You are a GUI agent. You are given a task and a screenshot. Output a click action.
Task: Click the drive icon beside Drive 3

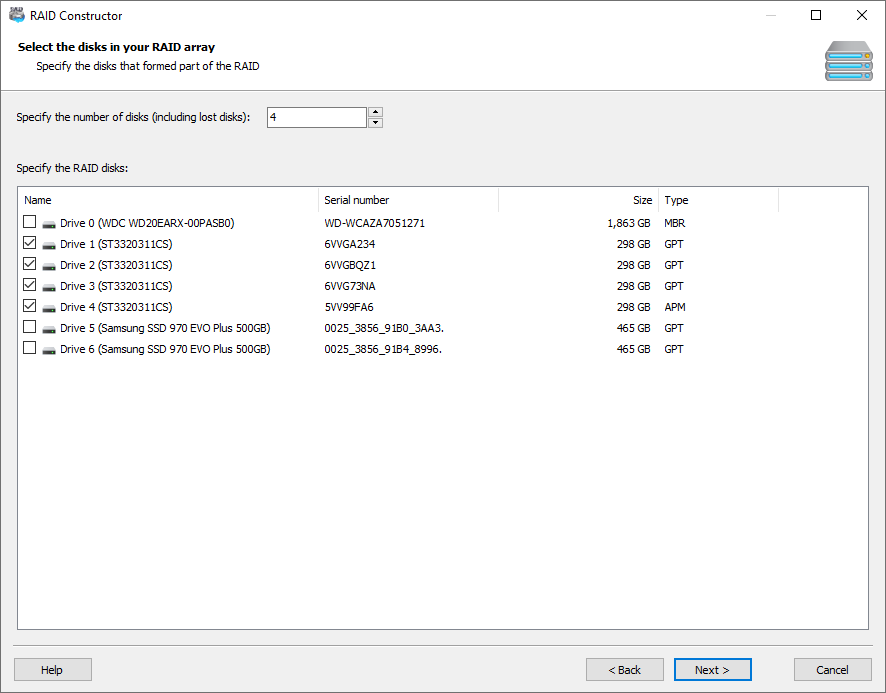pyautogui.click(x=49, y=286)
